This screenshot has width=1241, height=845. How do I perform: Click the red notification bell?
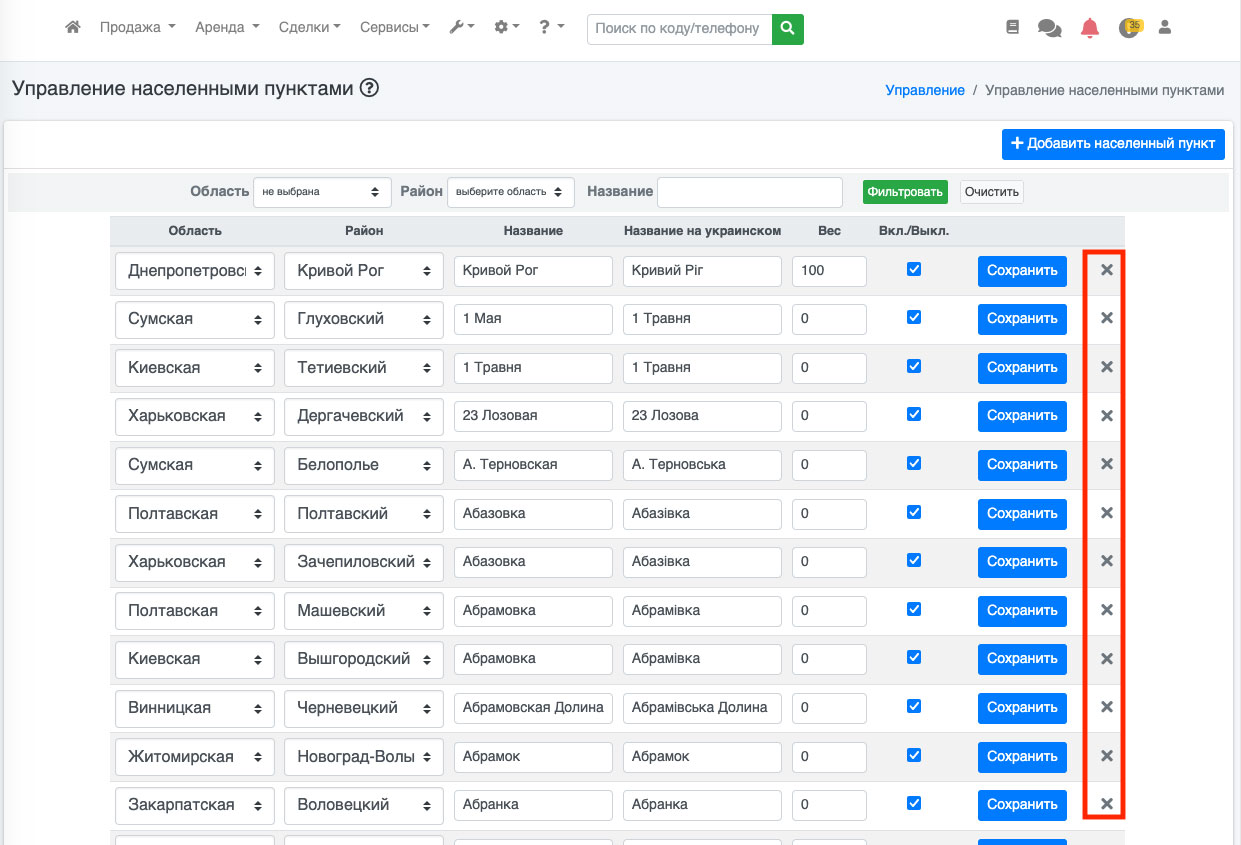(1089, 28)
